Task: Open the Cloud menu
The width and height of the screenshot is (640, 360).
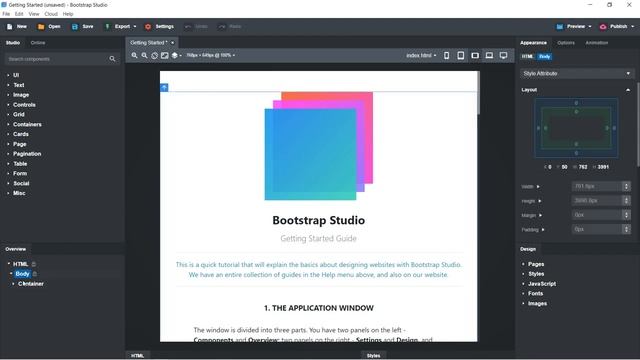Action: tap(51, 14)
